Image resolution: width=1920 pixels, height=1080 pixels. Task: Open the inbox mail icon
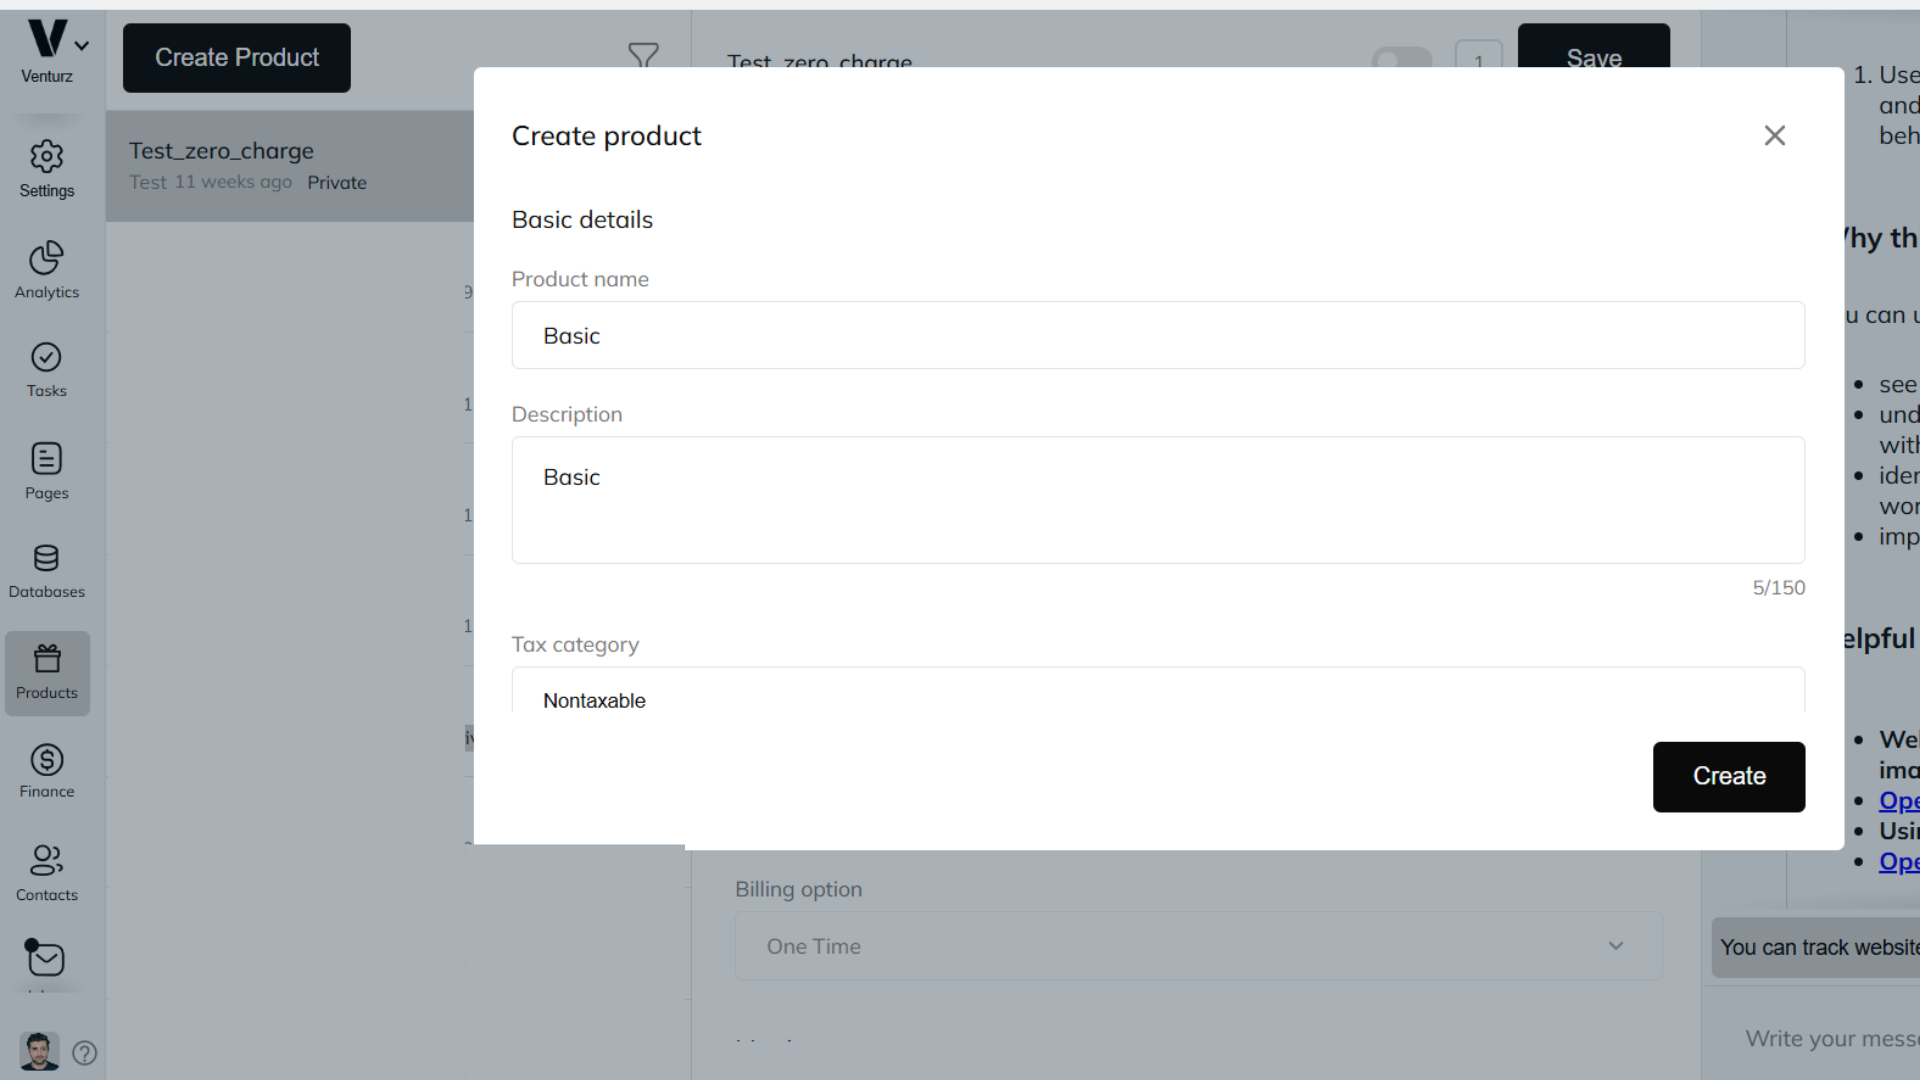tap(46, 959)
